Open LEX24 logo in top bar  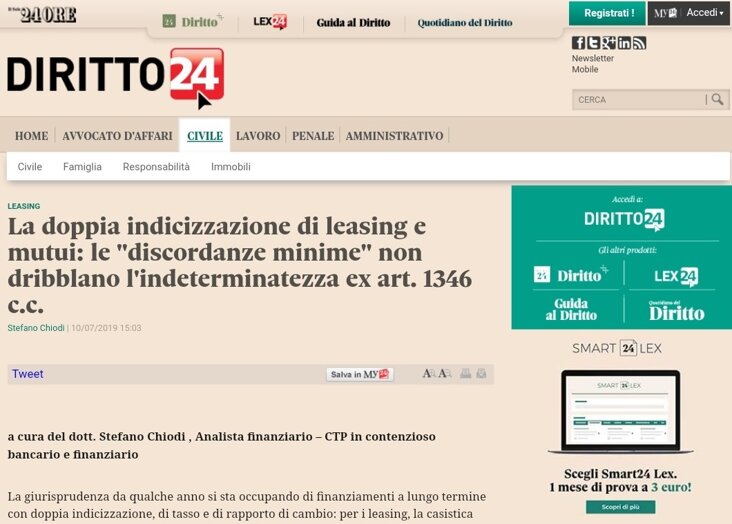tap(270, 21)
